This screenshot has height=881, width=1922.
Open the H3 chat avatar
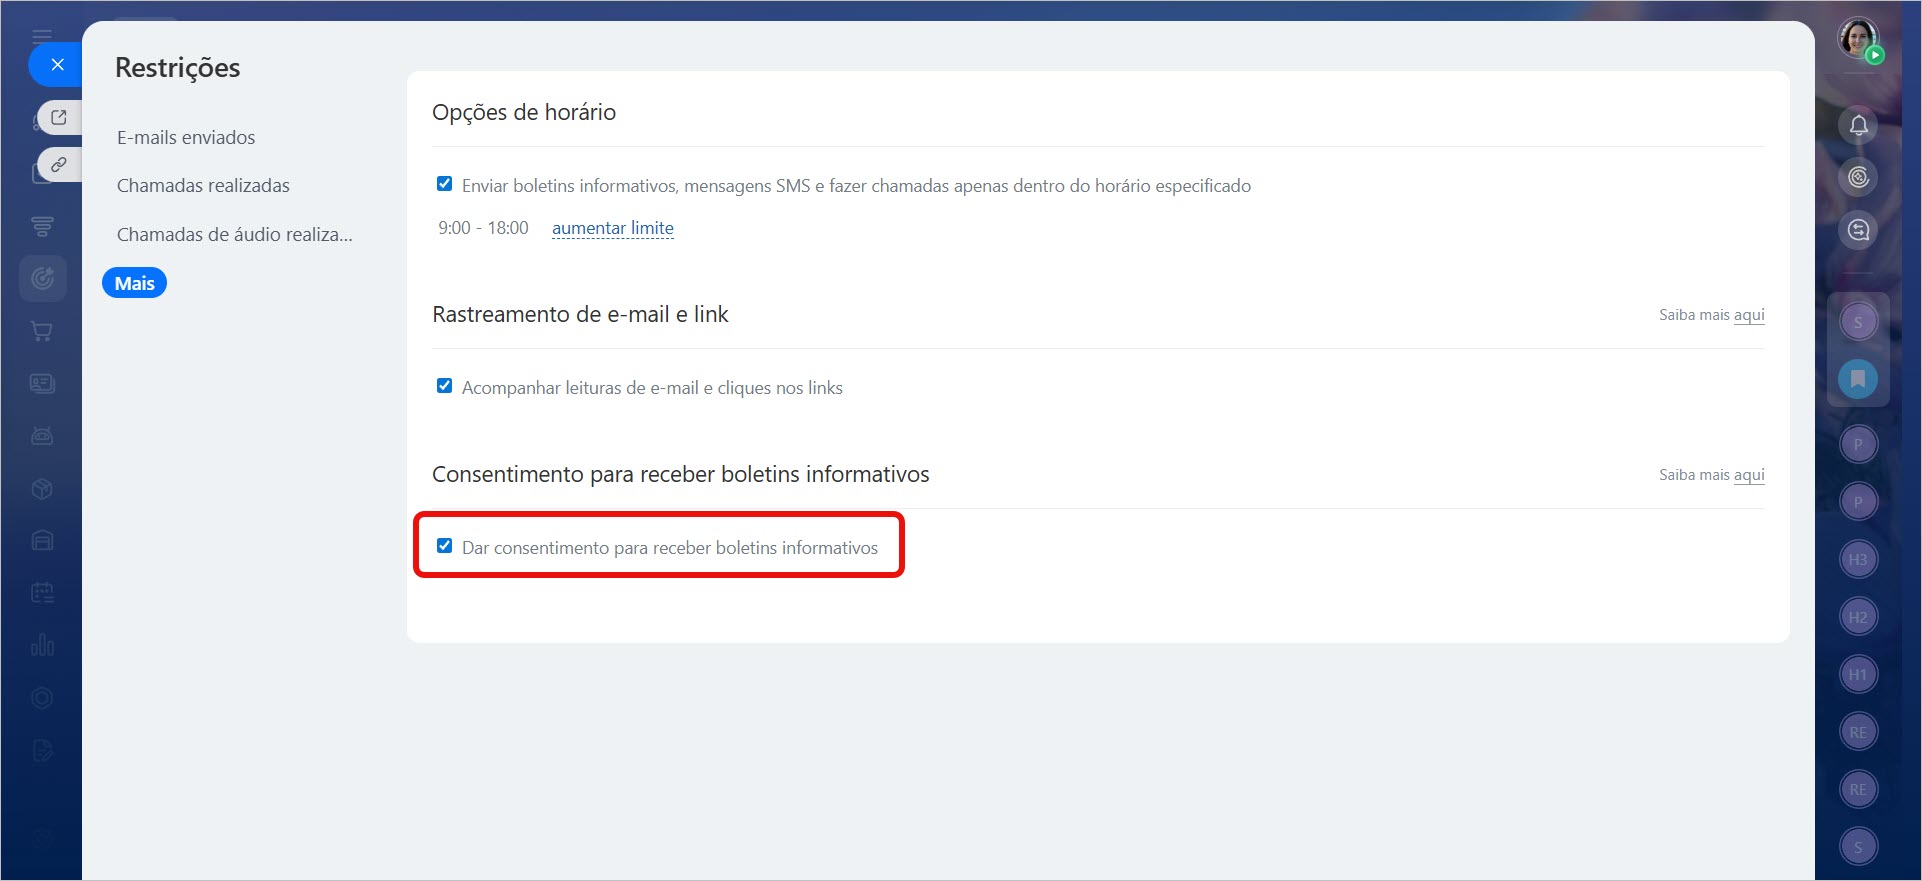click(1858, 559)
